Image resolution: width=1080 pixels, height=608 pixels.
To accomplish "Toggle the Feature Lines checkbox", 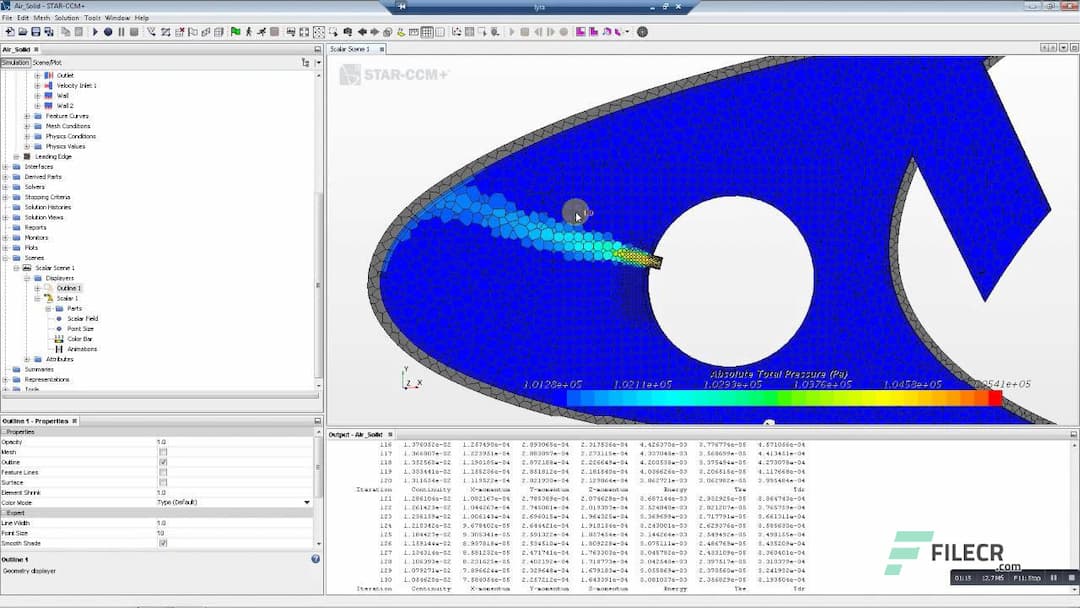I will 163,472.
